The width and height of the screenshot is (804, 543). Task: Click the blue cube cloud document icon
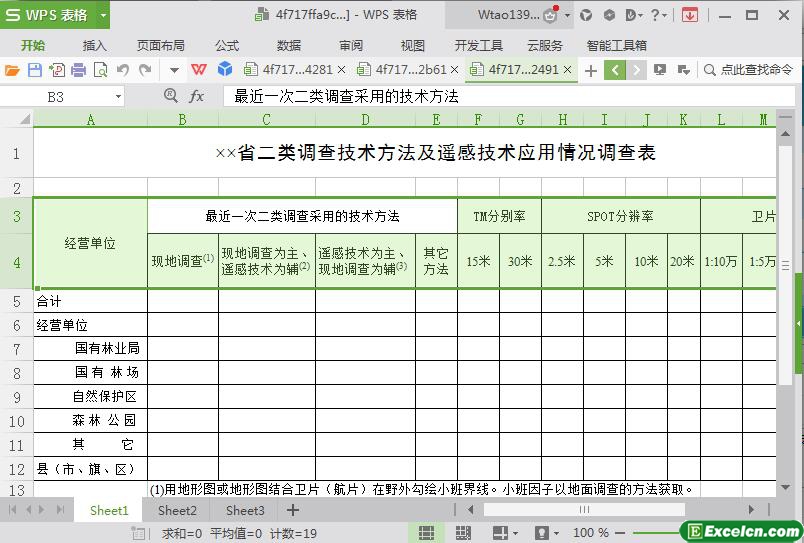point(225,69)
